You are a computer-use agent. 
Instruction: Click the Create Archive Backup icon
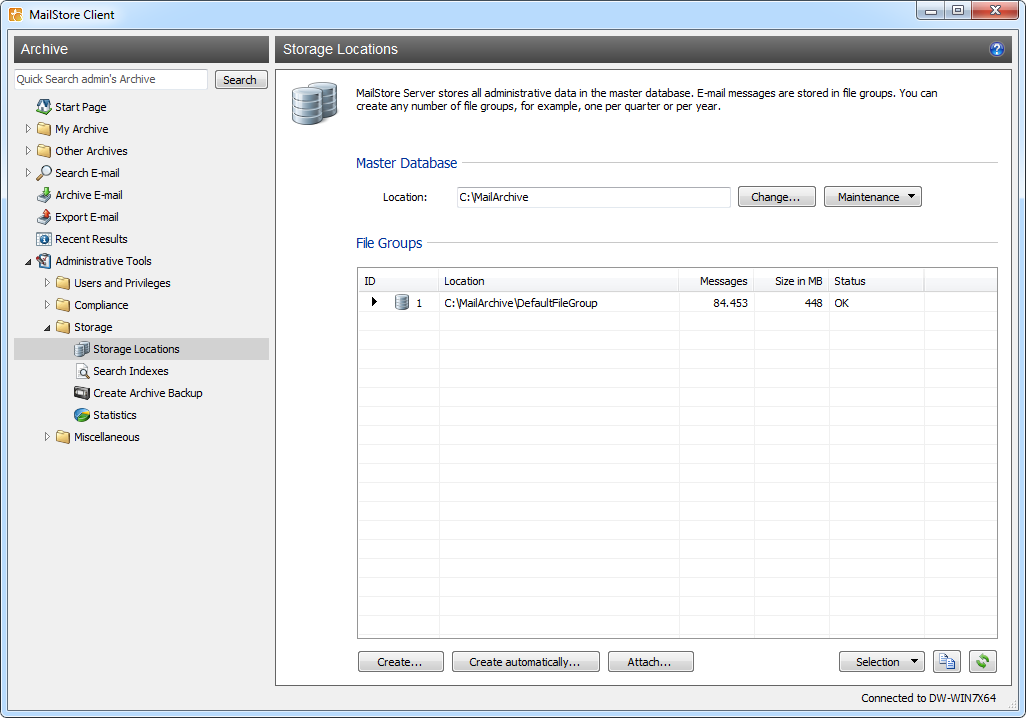tap(82, 393)
